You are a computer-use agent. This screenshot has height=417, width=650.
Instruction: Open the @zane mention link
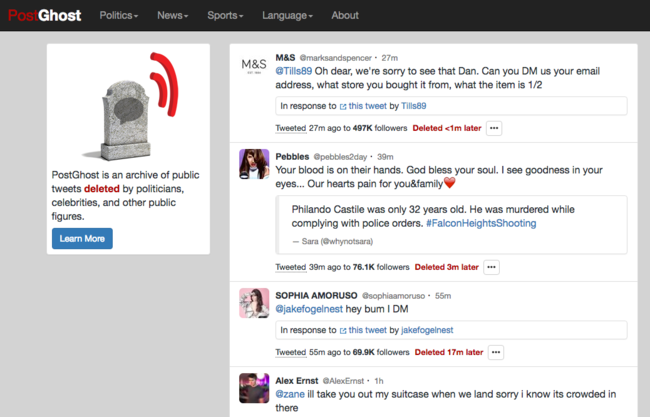290,394
